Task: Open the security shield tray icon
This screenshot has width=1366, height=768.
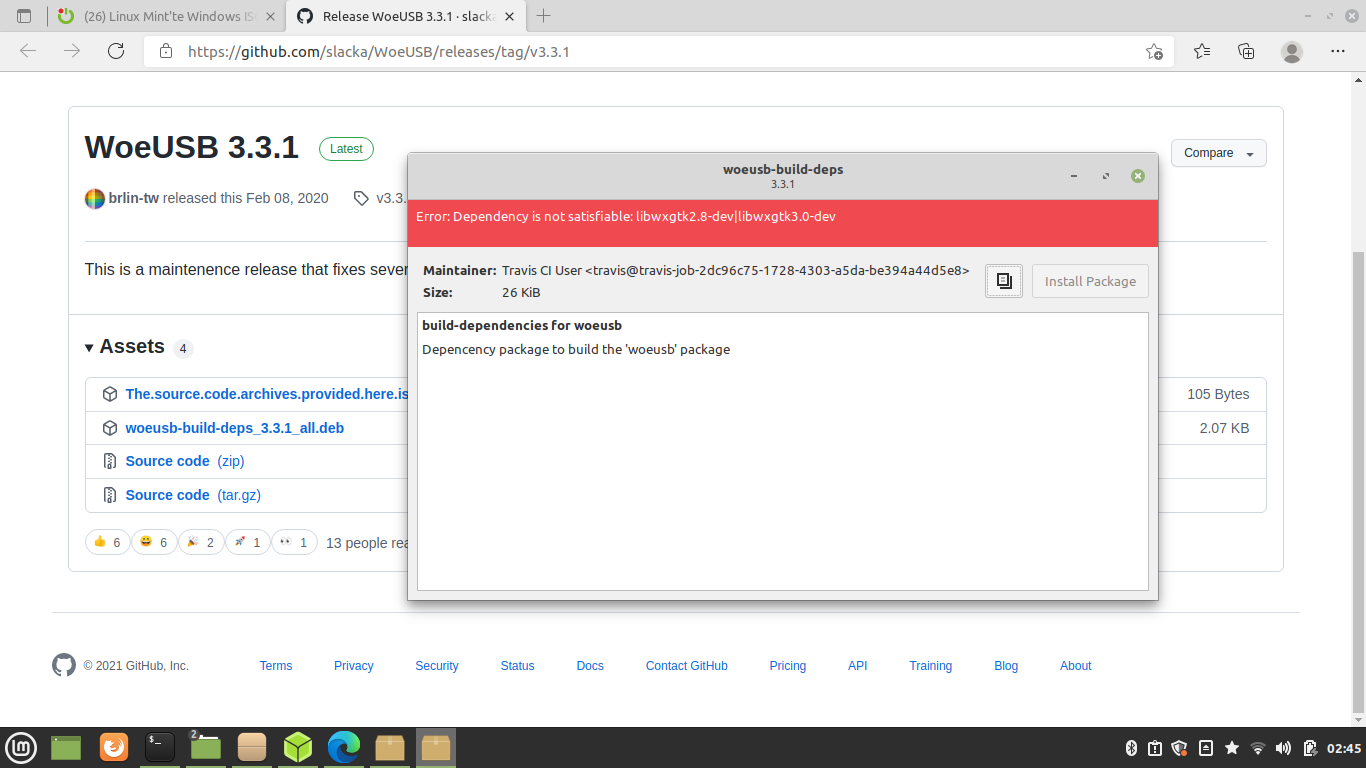Action: [1179, 748]
